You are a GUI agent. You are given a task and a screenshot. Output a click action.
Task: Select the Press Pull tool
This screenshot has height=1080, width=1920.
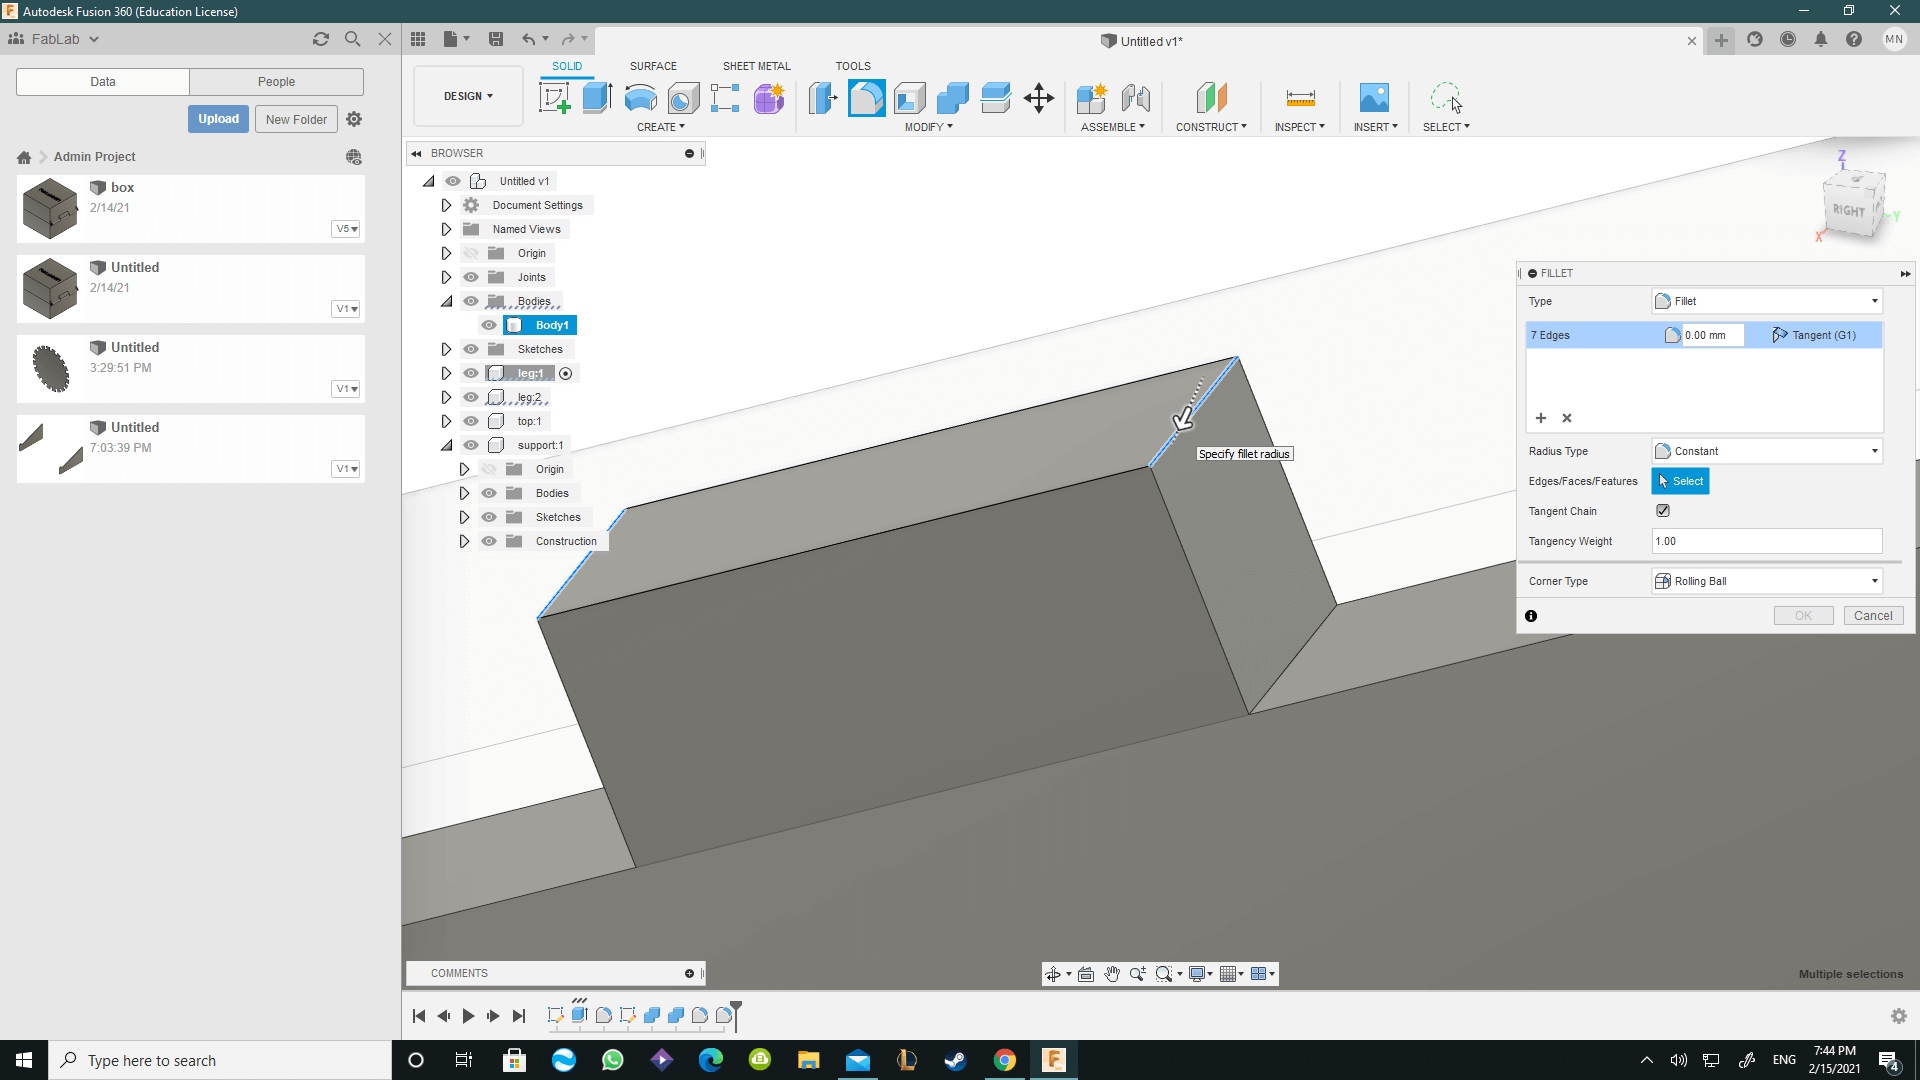tap(823, 98)
